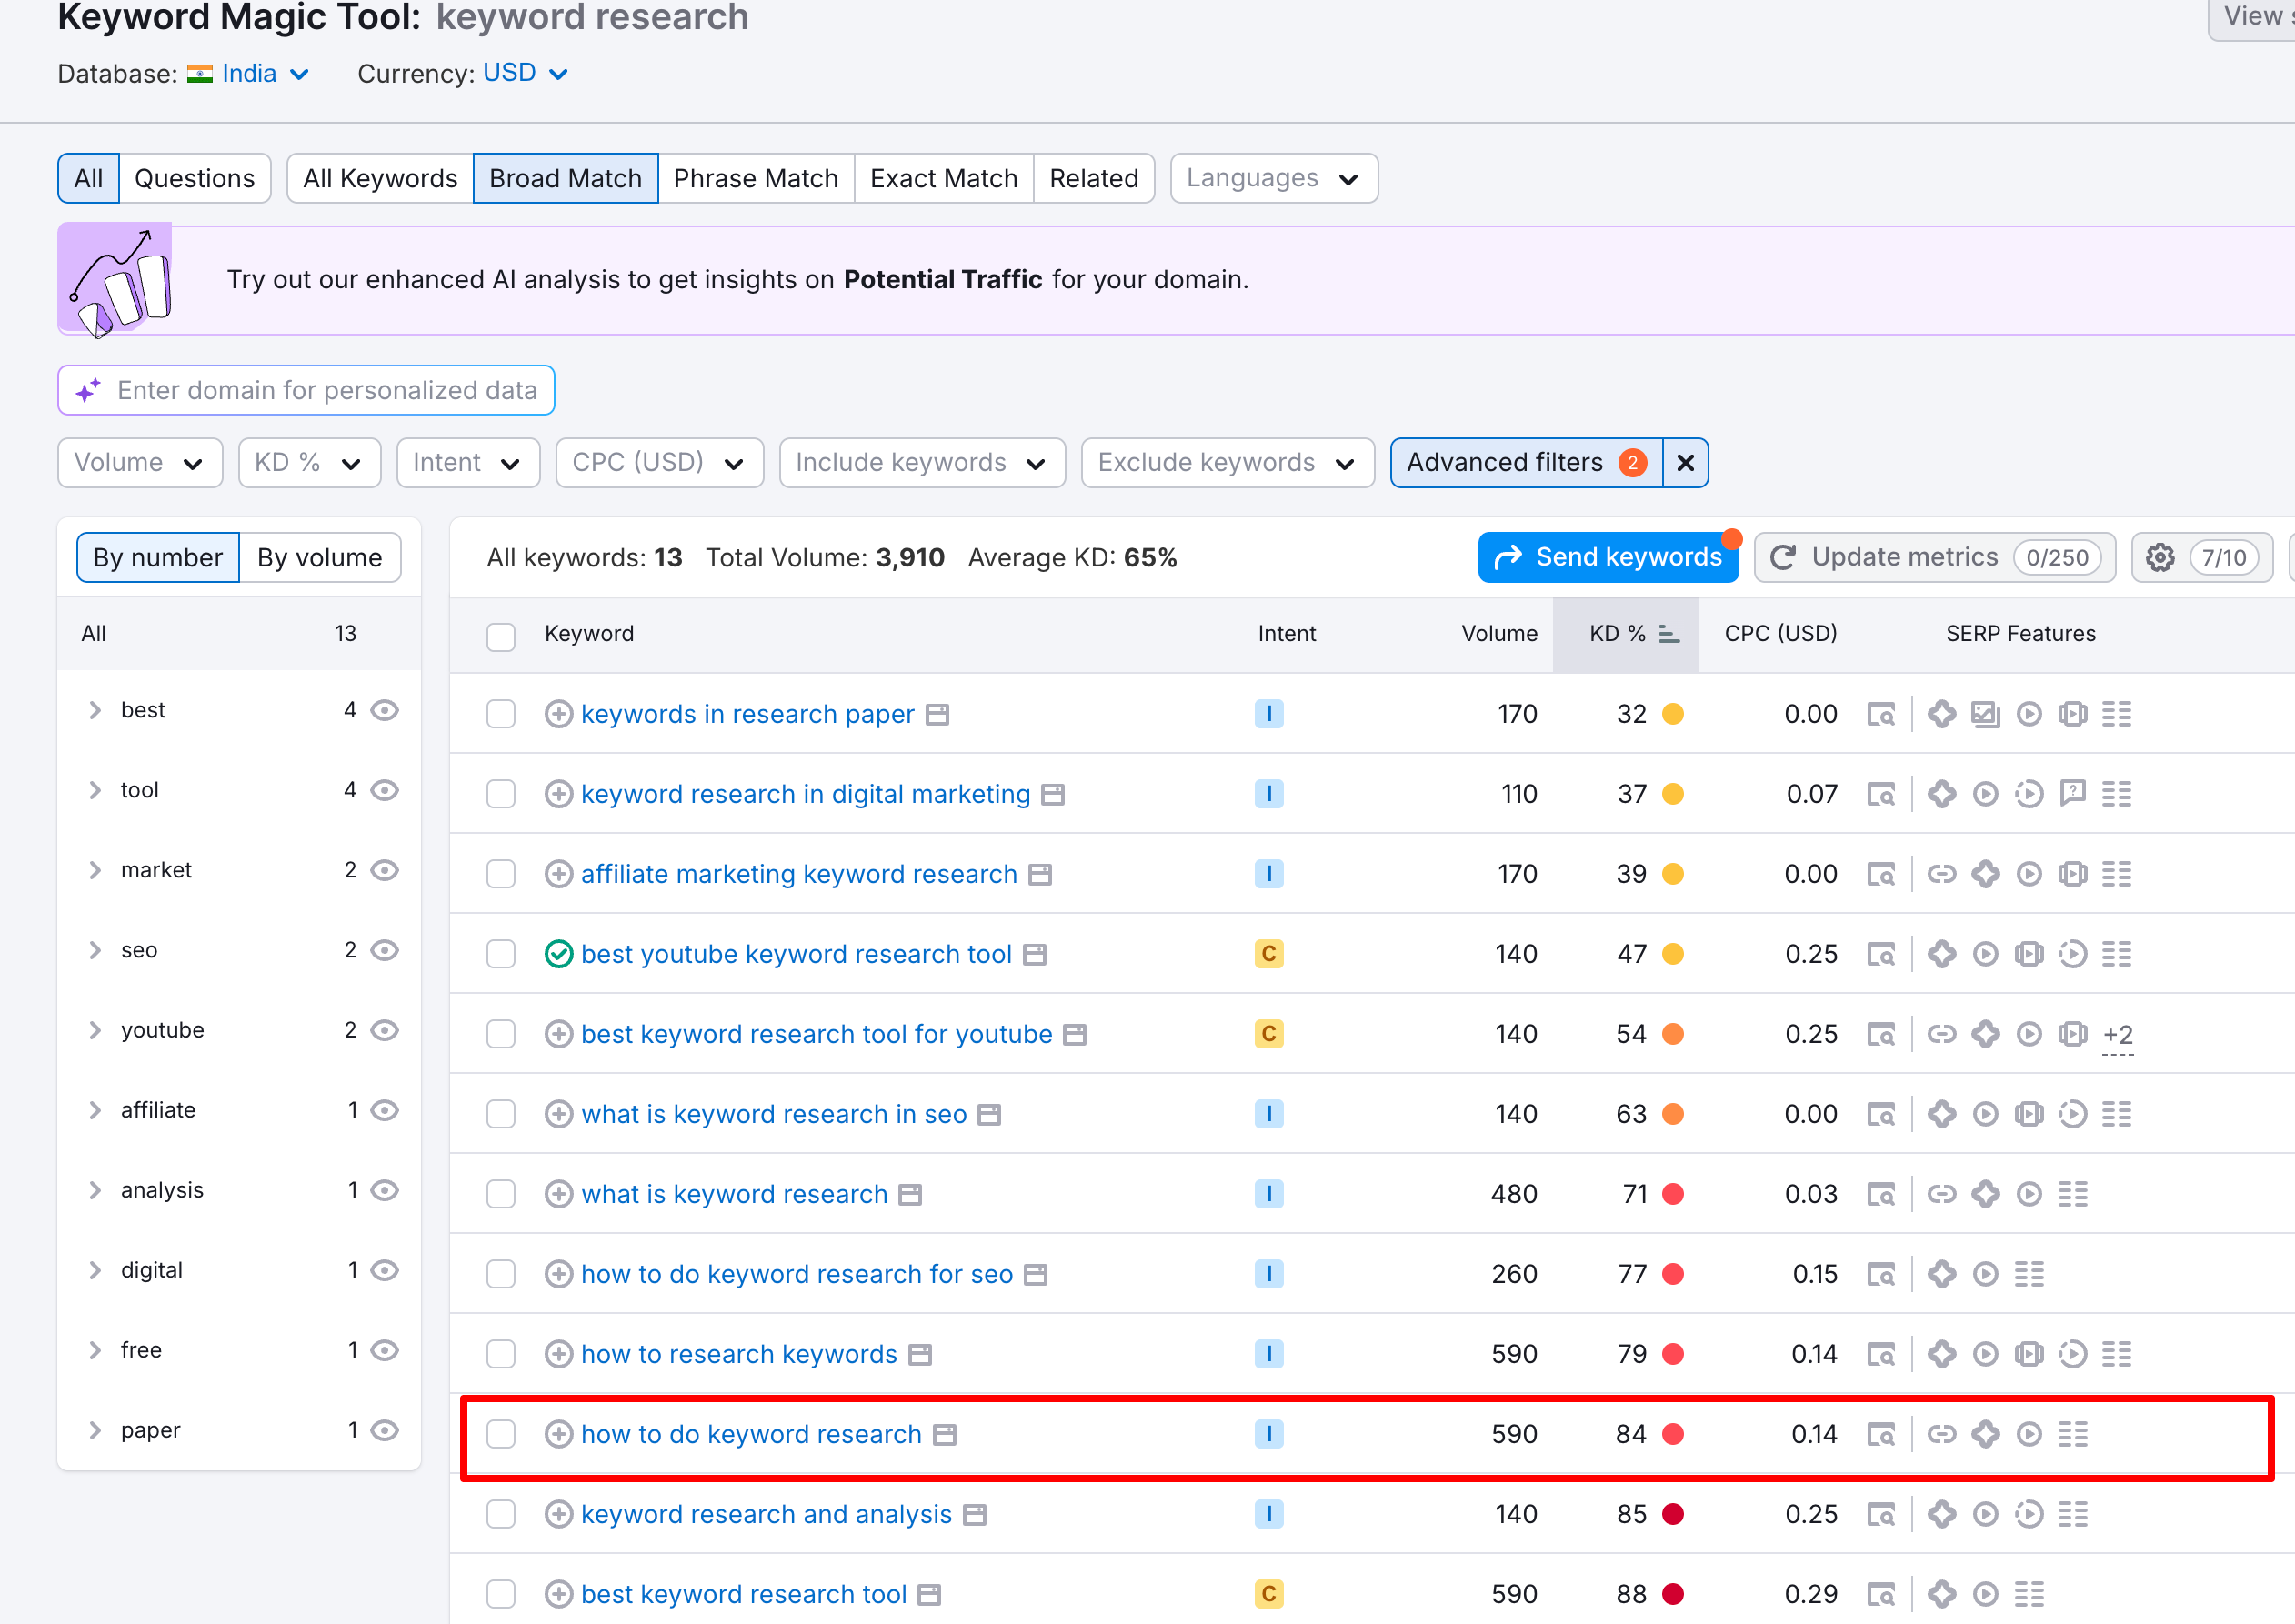Viewport: 2295px width, 1624px height.
Task: Select all keywords using the header checkbox
Action: click(501, 636)
